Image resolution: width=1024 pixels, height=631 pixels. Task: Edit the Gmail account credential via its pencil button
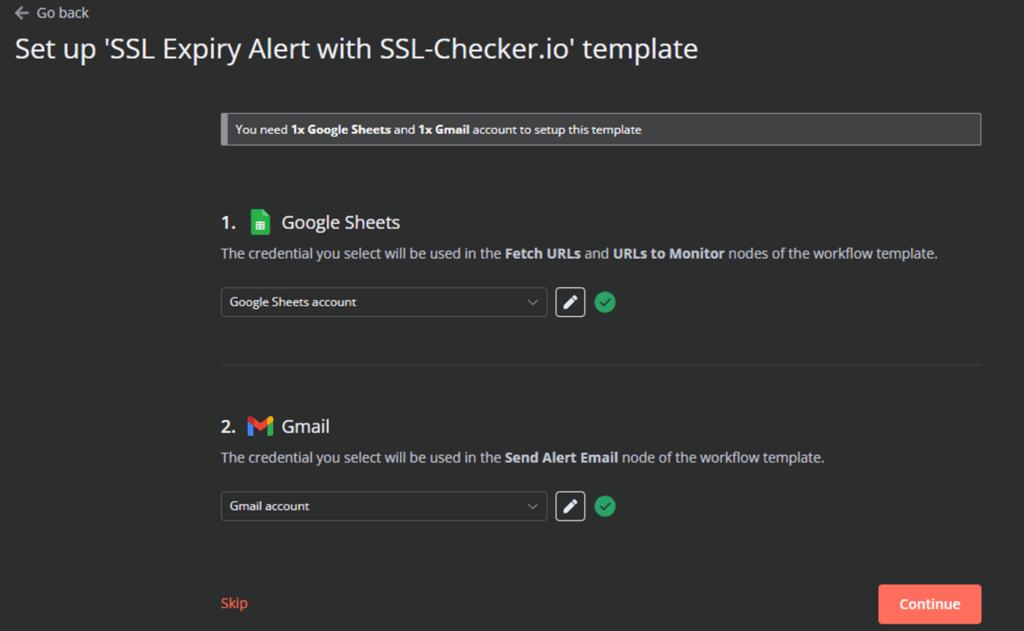570,506
